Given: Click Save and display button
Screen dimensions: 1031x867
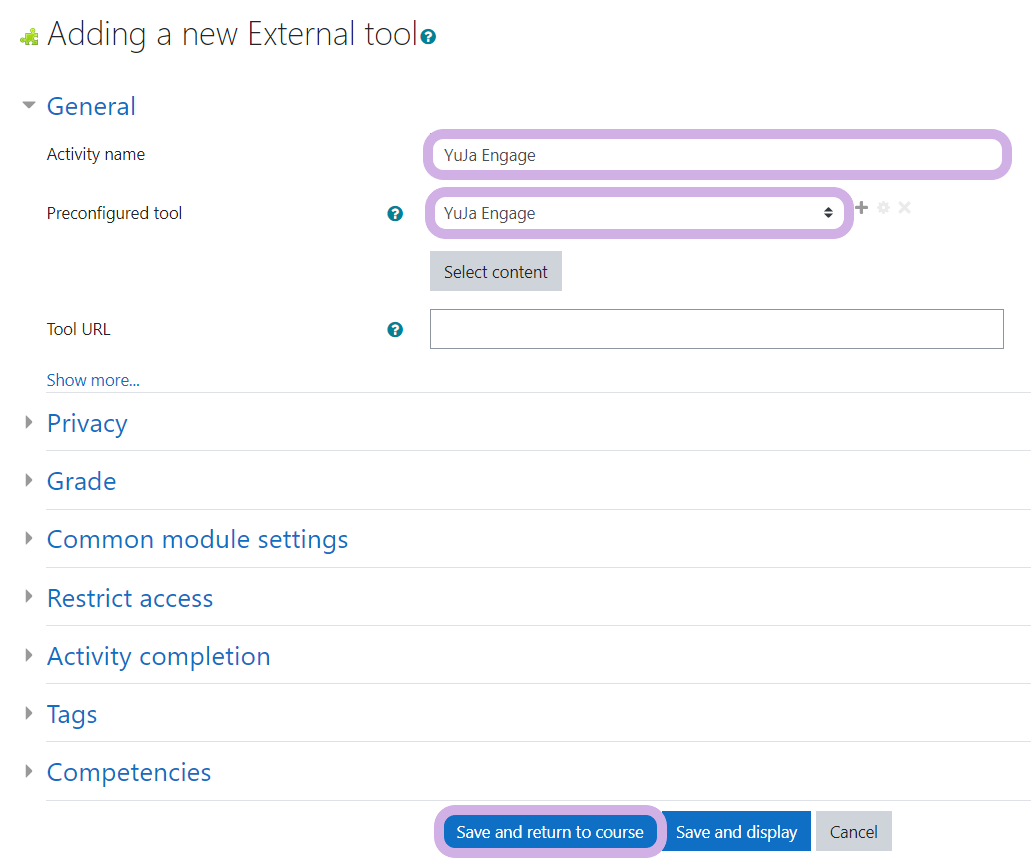Looking at the screenshot, I should tap(736, 832).
